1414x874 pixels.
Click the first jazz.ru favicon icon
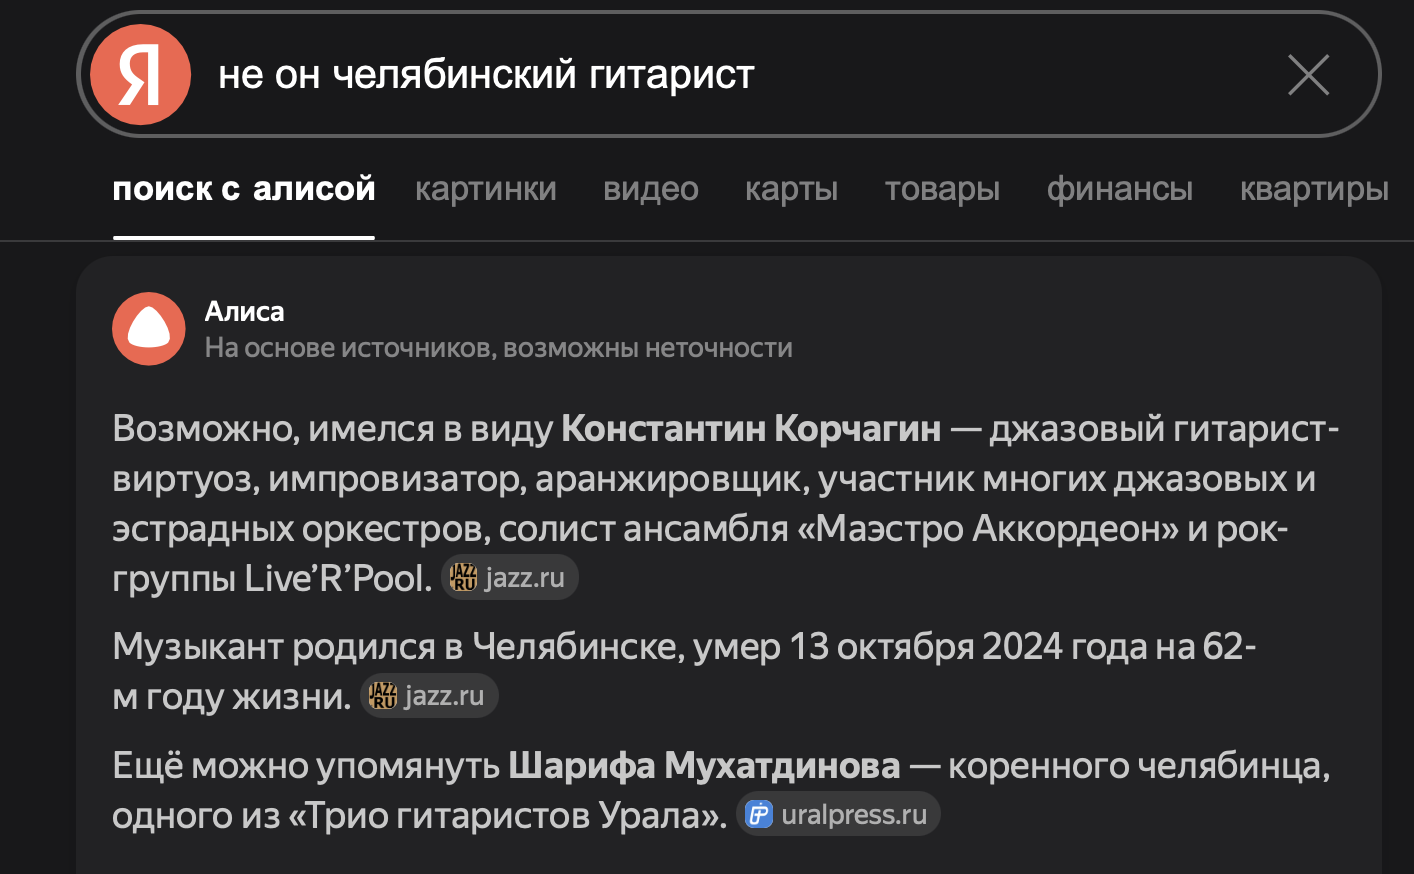pos(463,578)
